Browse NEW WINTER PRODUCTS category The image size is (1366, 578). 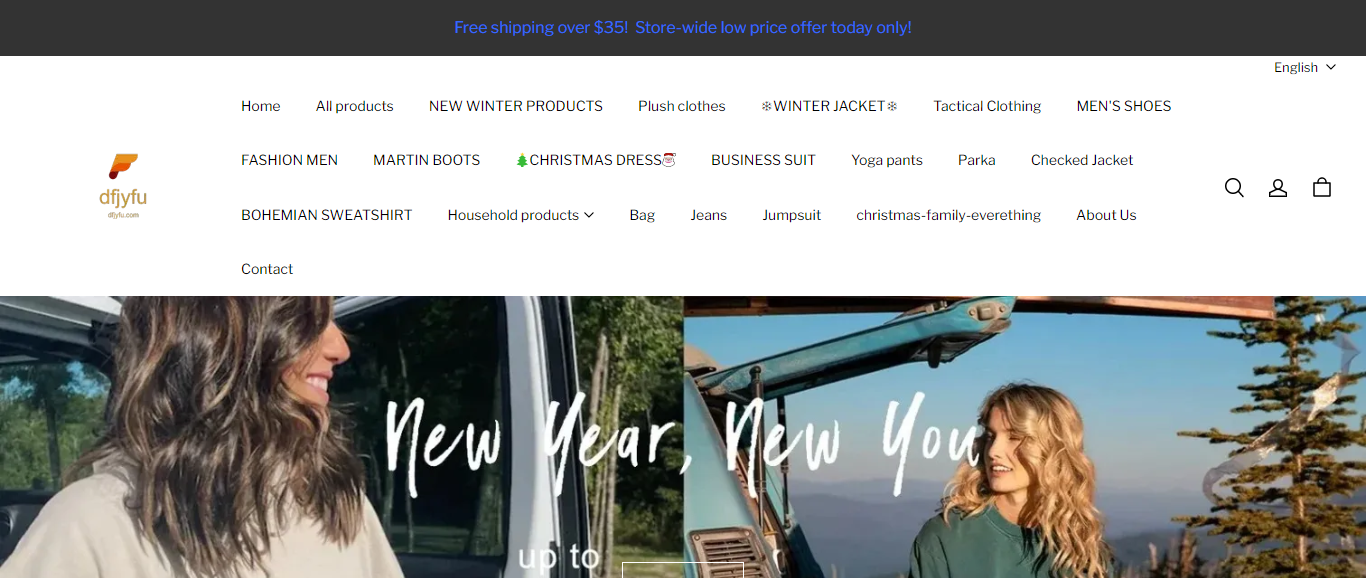pos(516,106)
